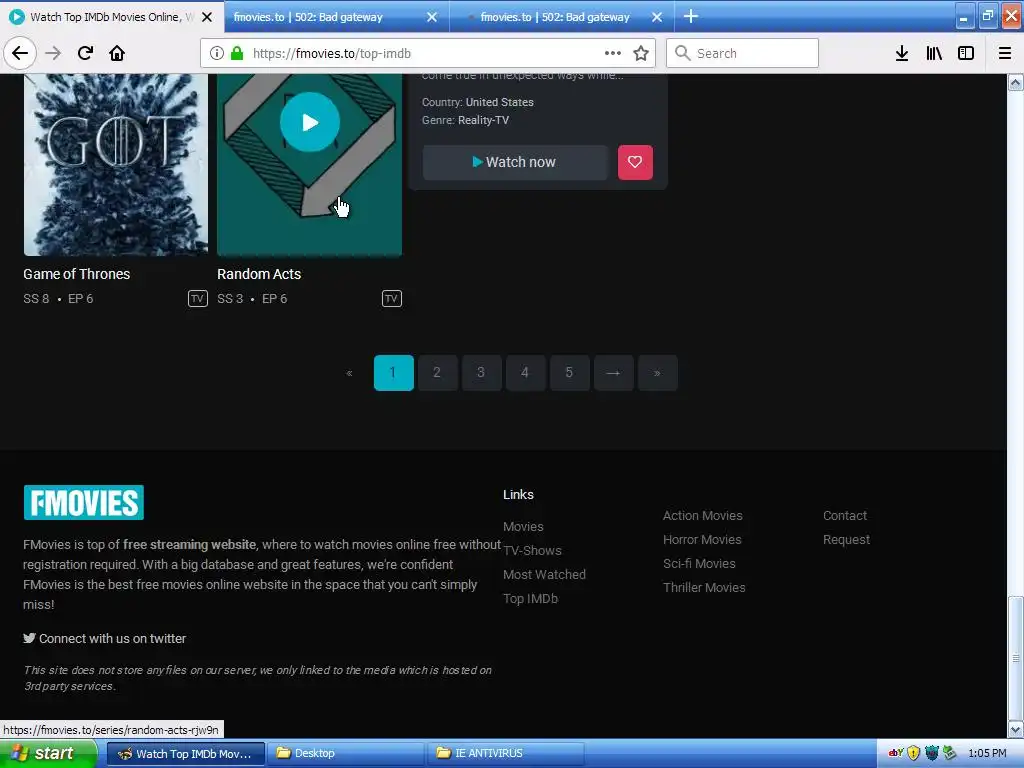Select the Watch Top IMDb Movies Online tab
The width and height of the screenshot is (1024, 768).
tap(111, 17)
